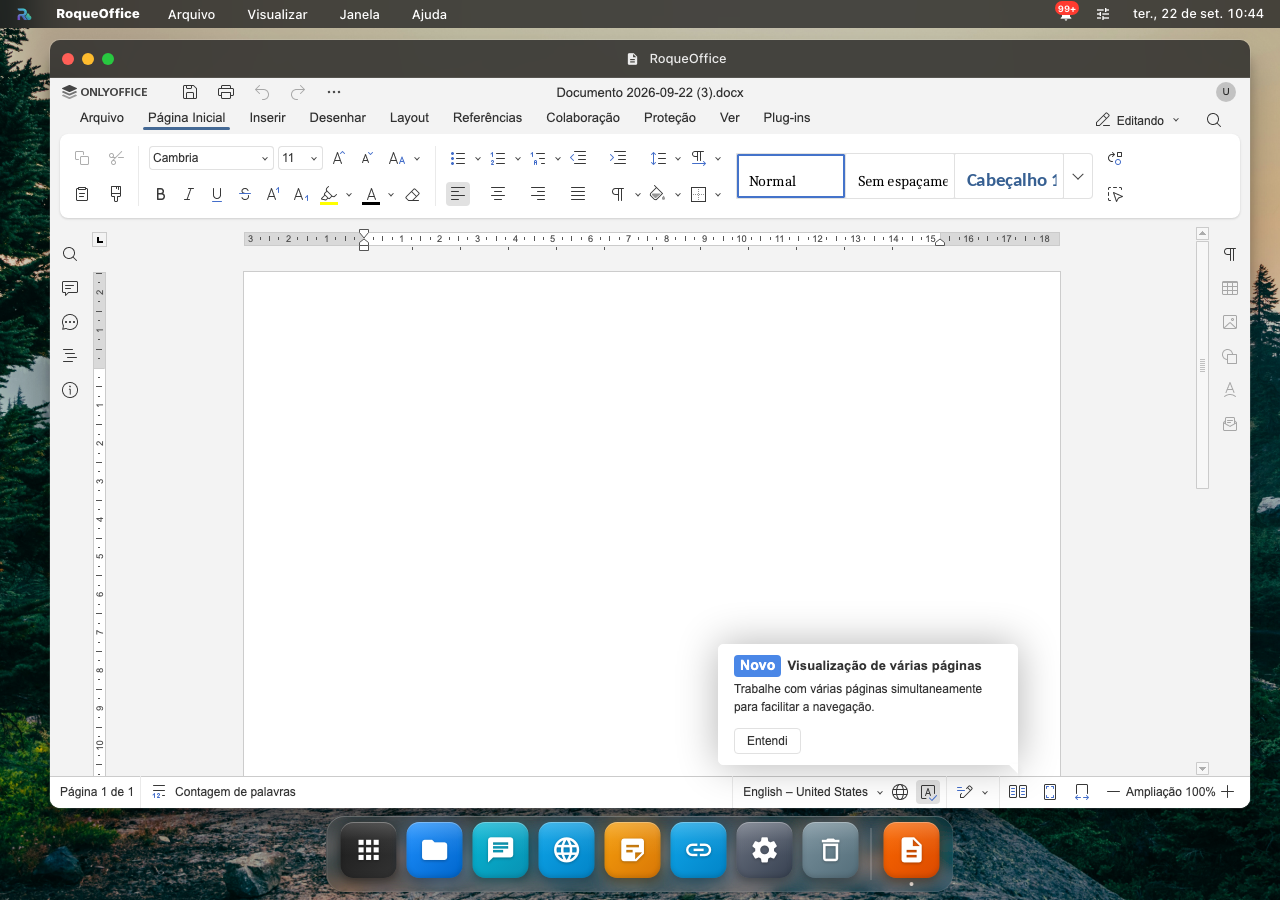Increase font size with the A-up icon
The image size is (1280, 900).
click(x=339, y=158)
